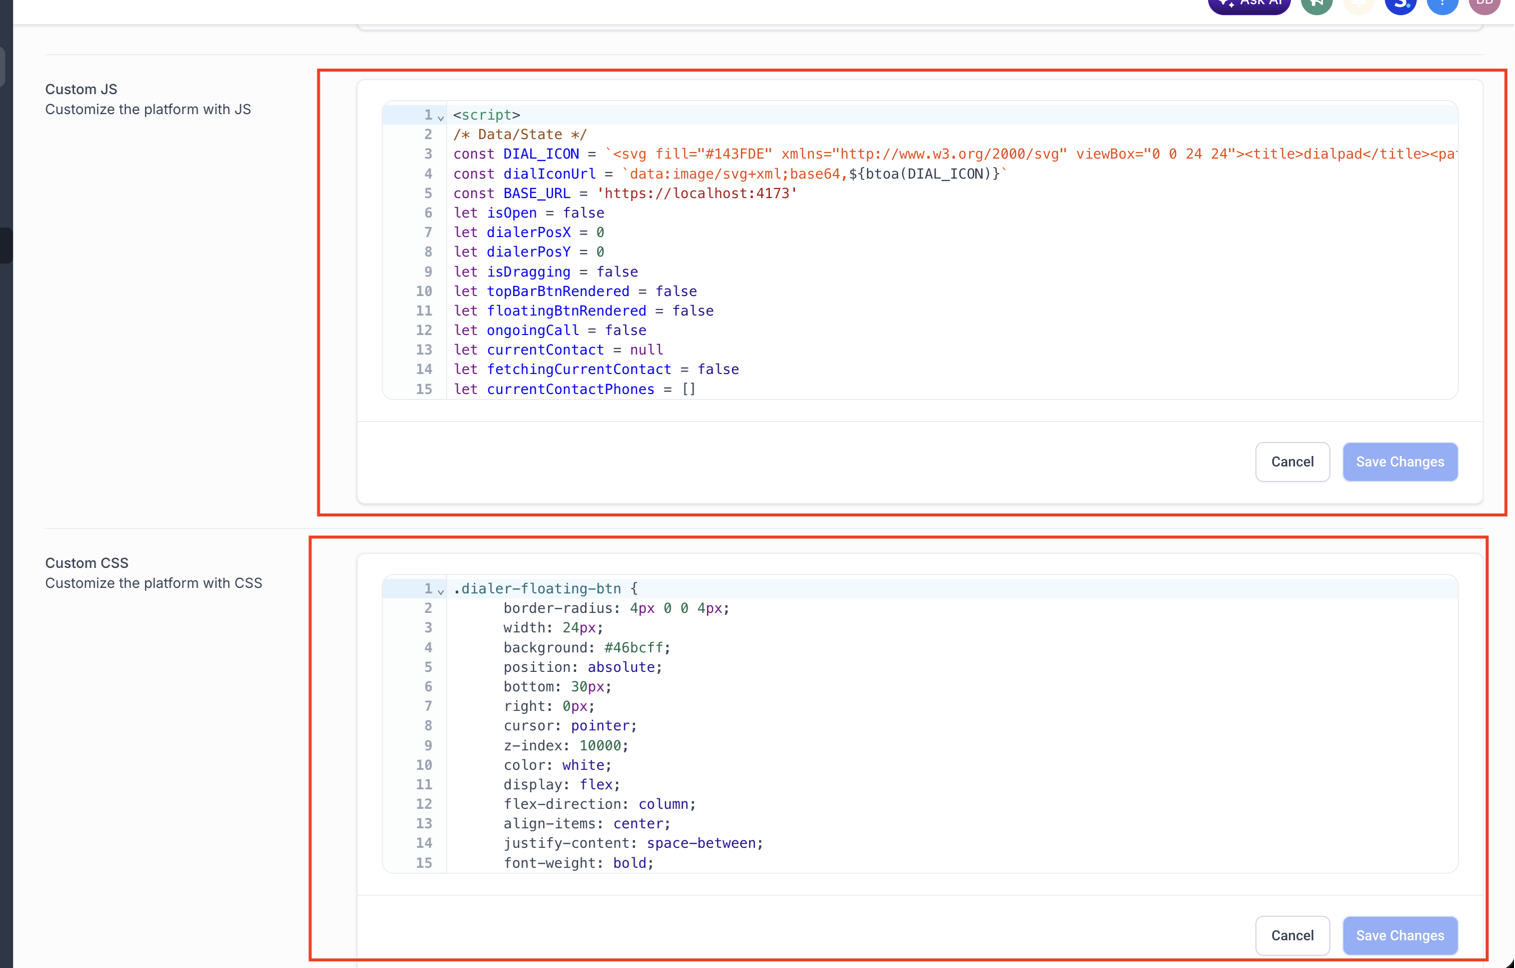Open the green megaphone announcements icon
Screen dimensions: 1515x968
(1317, 4)
